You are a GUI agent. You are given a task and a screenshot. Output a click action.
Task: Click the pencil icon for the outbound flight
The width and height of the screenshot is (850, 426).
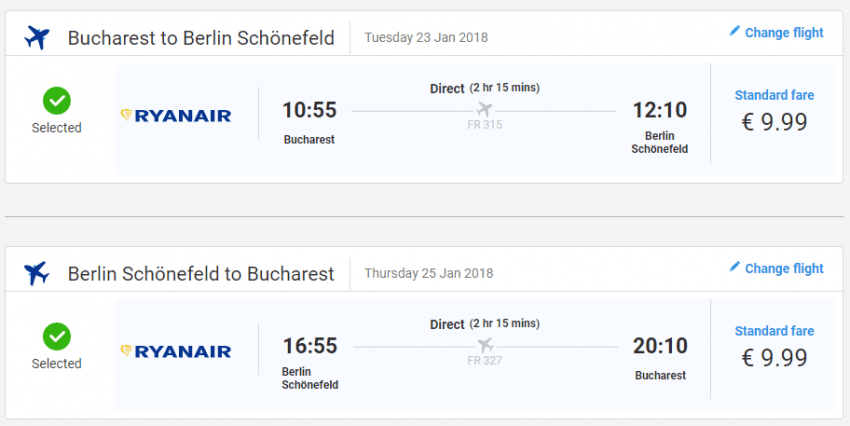point(735,32)
